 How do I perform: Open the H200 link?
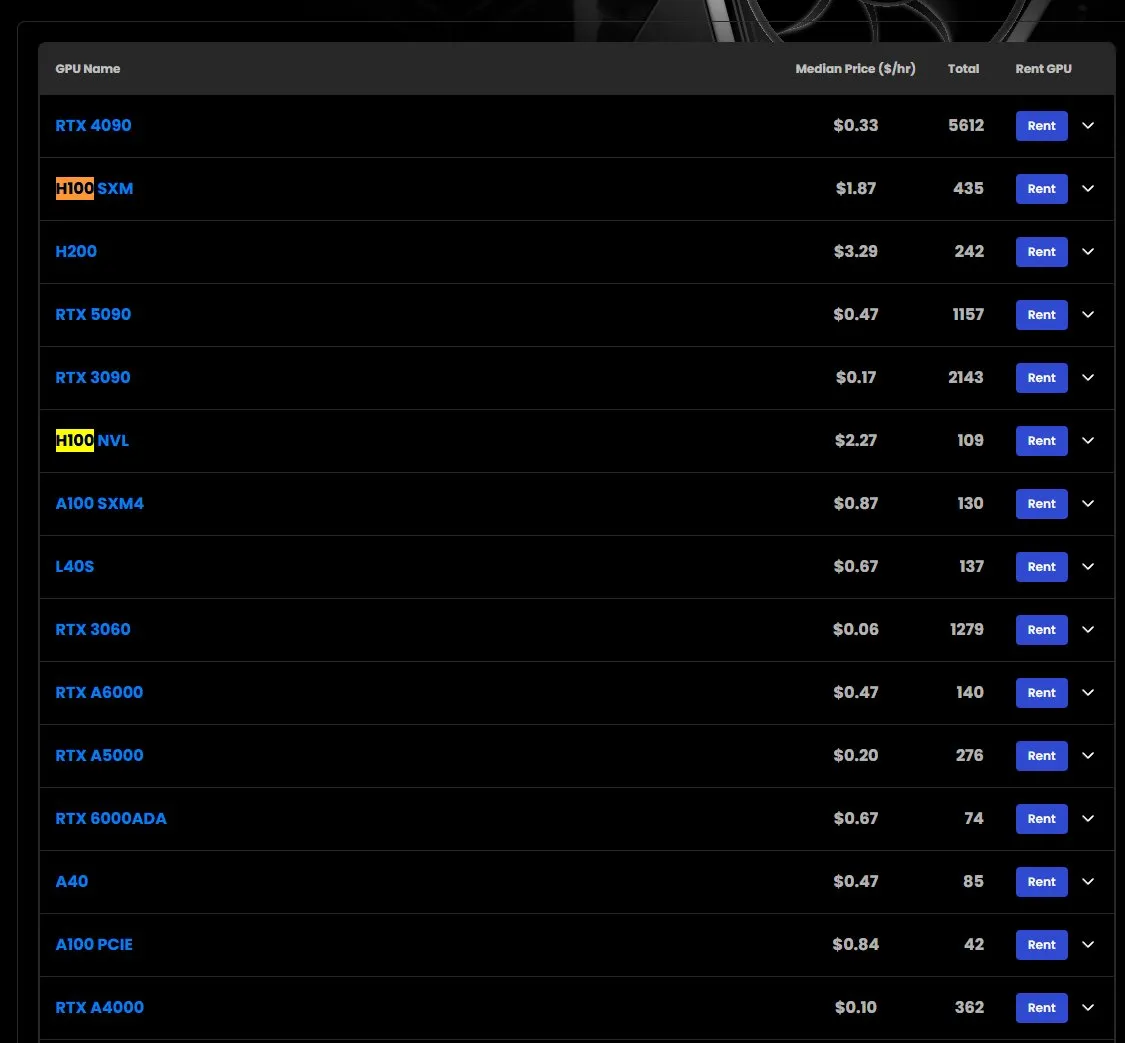76,252
